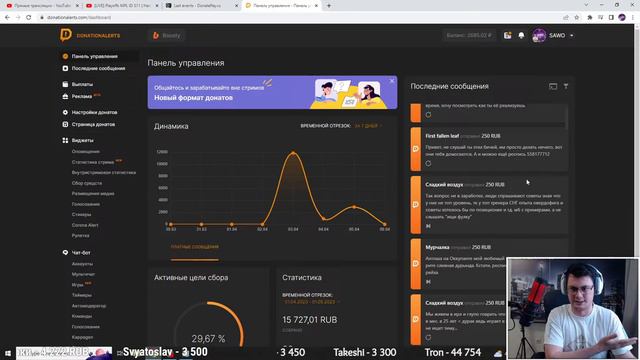Open the Статистика date range dropdown
Viewport: 640px width, 360px height.
(x=310, y=302)
